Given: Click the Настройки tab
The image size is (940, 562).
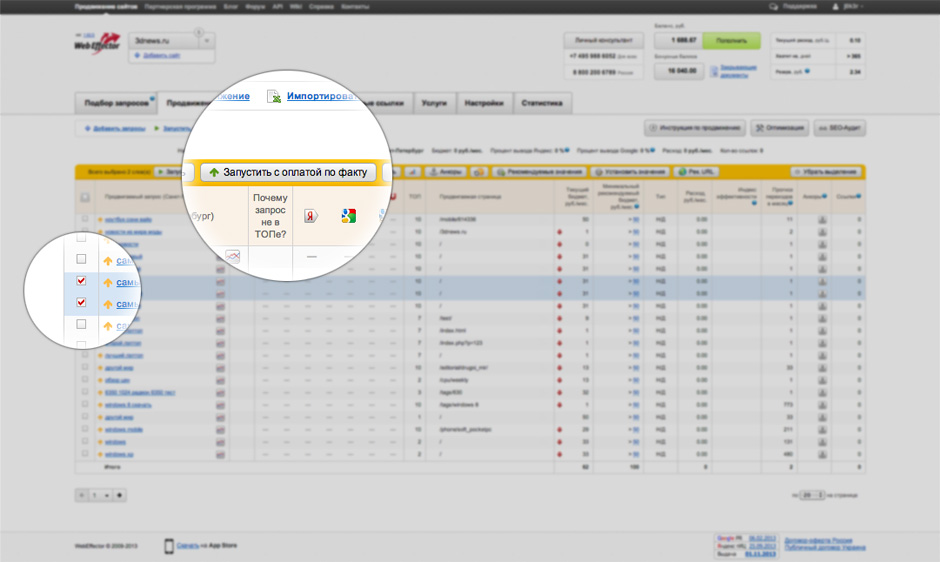Looking at the screenshot, I should (484, 103).
